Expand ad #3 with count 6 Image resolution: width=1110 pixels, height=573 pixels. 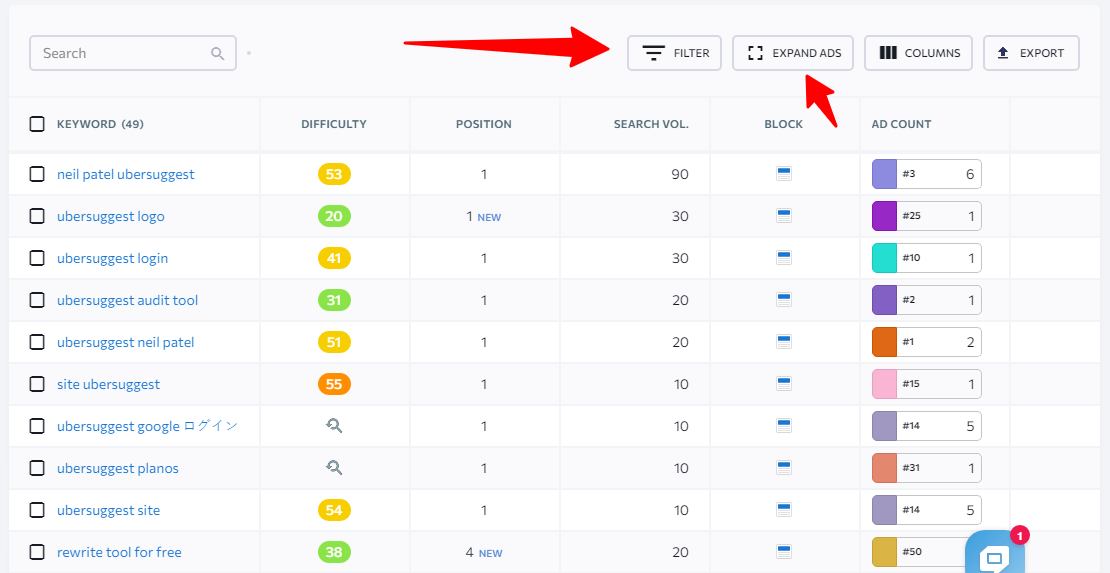click(927, 174)
